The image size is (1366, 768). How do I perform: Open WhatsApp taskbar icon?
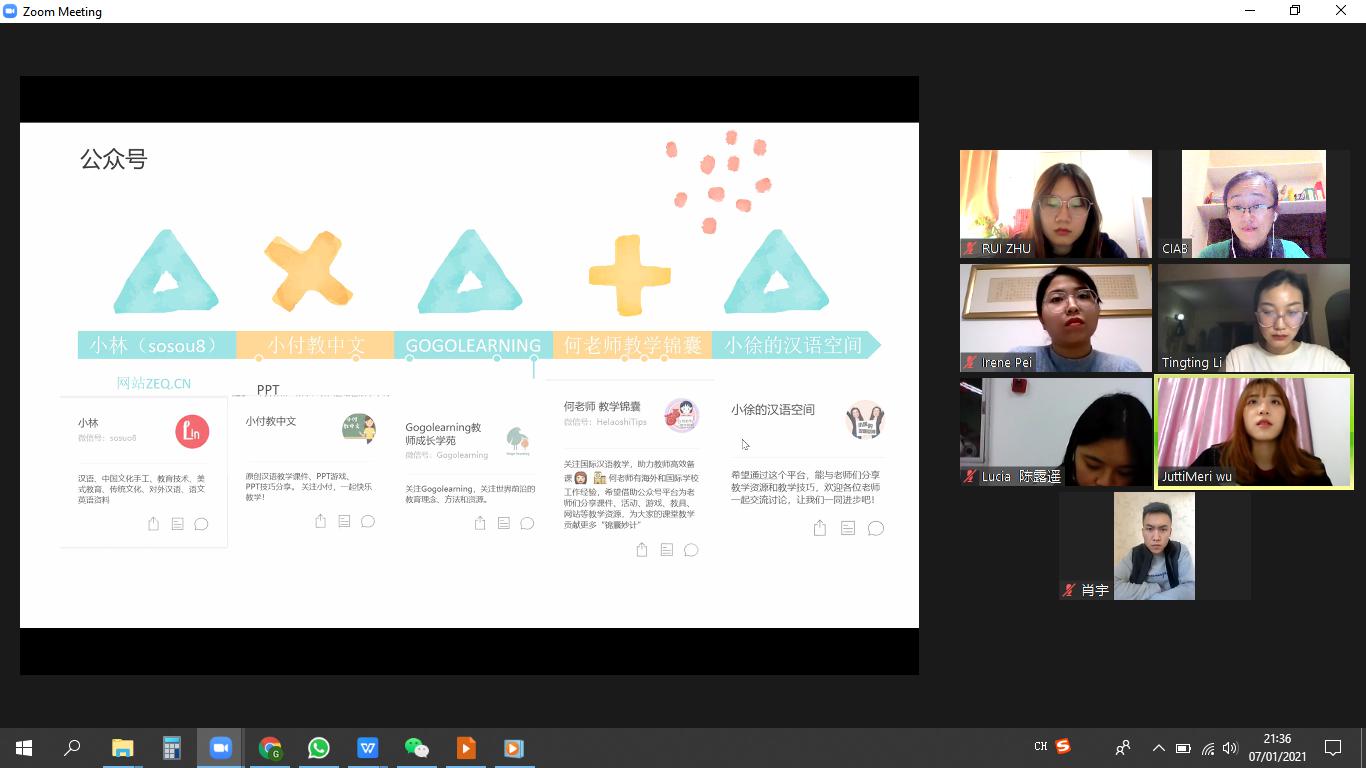point(319,748)
